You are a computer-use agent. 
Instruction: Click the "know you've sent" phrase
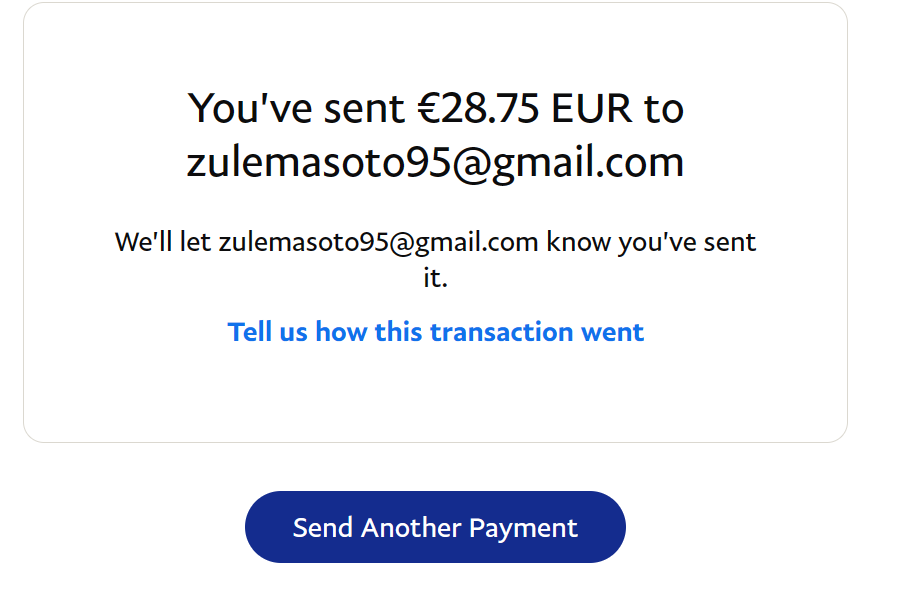(651, 243)
